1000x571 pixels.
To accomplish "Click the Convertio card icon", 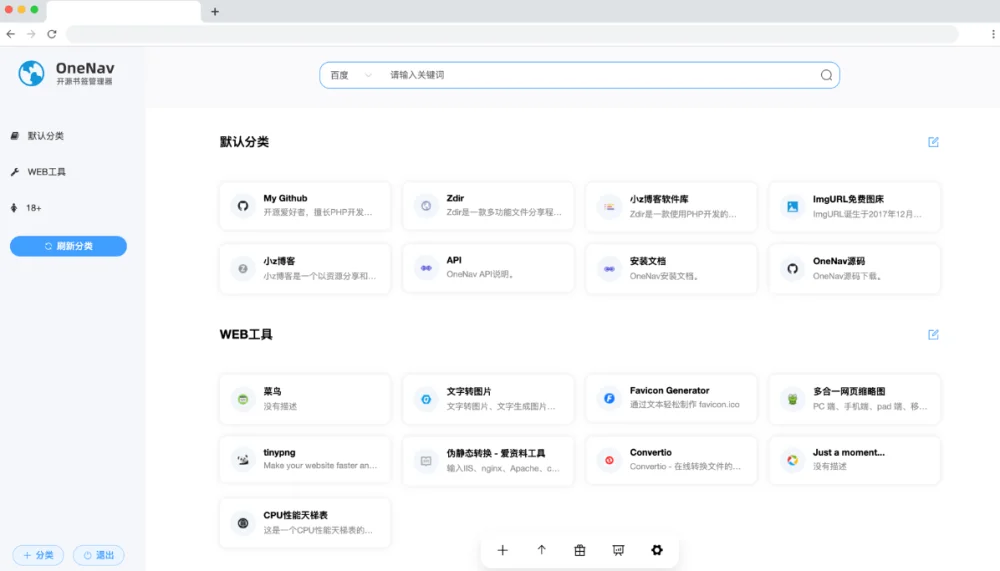I will [609, 460].
